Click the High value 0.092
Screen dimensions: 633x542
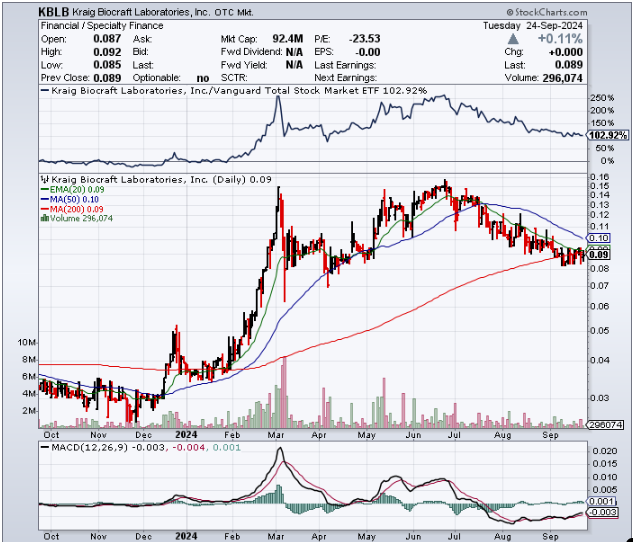point(107,52)
